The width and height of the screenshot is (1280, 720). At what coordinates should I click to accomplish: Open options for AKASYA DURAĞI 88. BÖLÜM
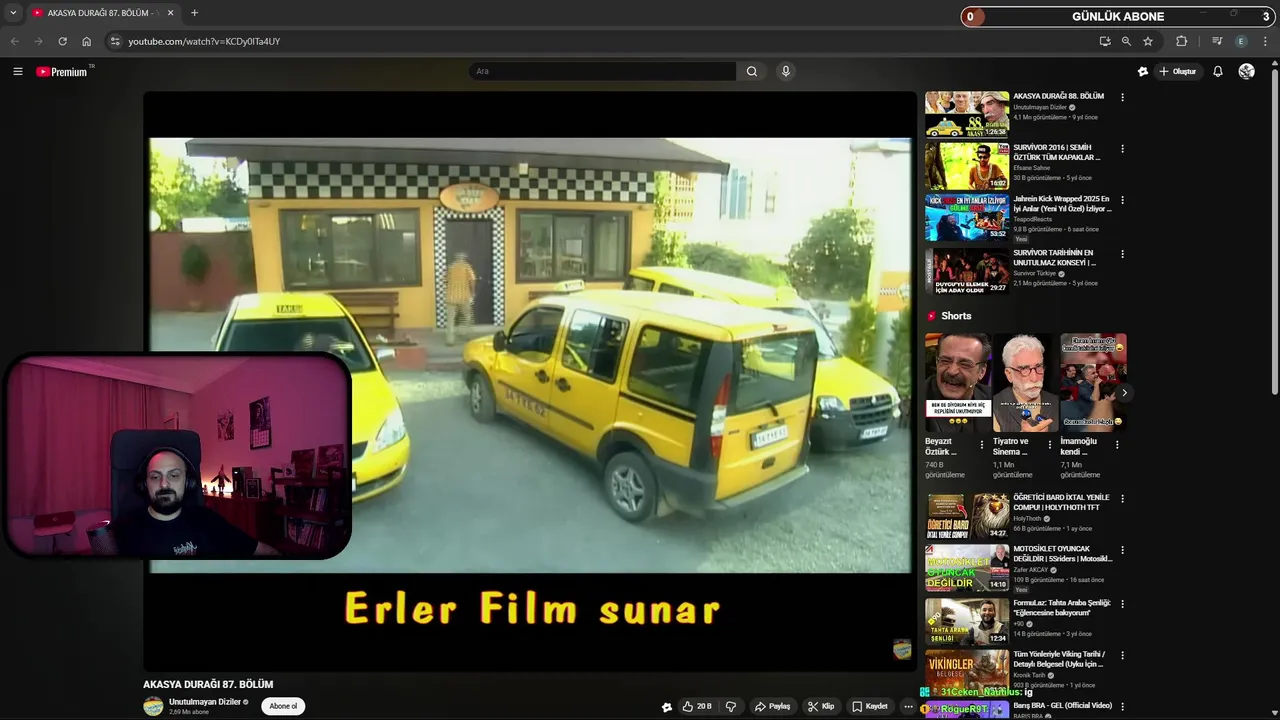point(1122,97)
